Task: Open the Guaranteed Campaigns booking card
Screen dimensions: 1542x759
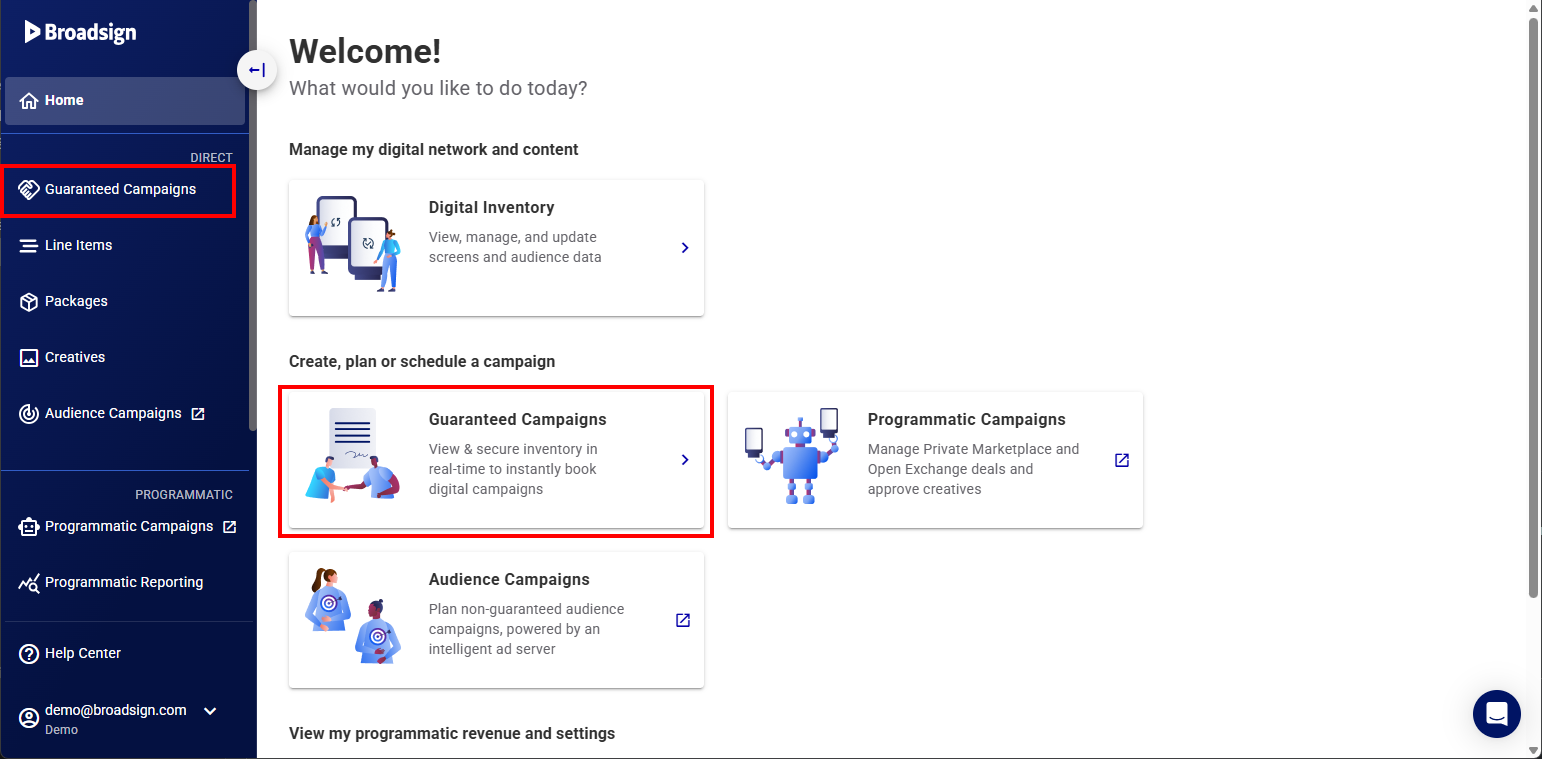Action: tap(496, 460)
